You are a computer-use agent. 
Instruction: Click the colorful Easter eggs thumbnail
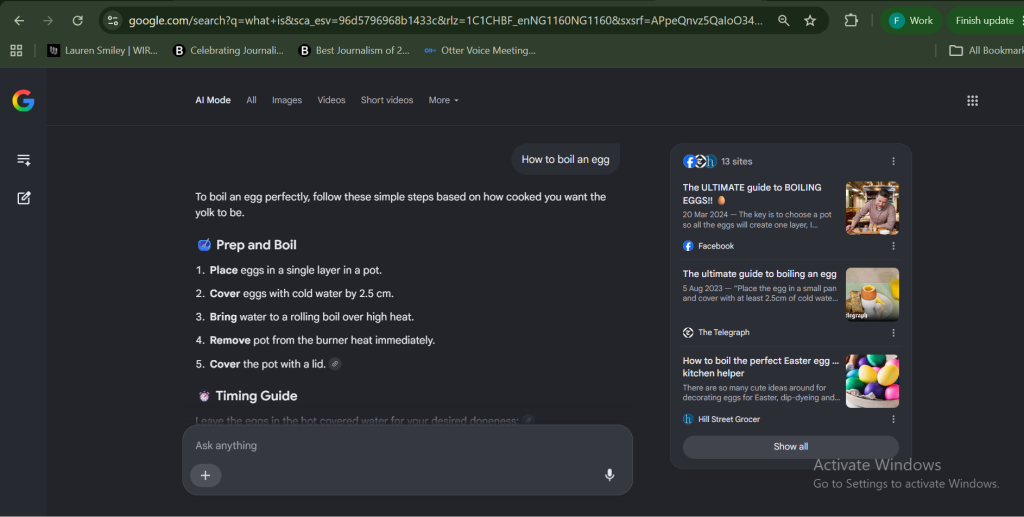pyautogui.click(x=872, y=381)
